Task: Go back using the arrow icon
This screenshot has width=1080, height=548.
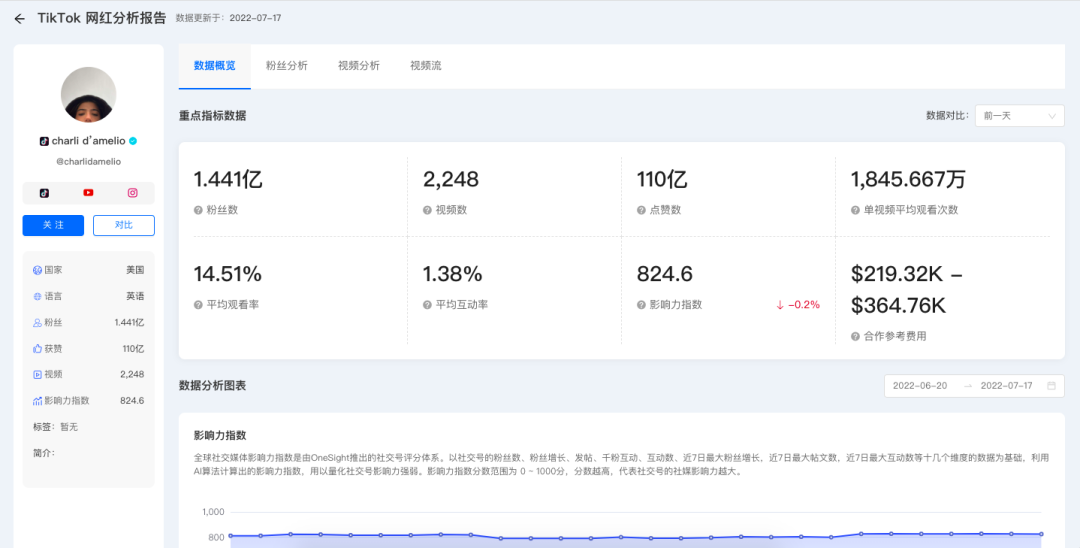Action: click(x=19, y=19)
